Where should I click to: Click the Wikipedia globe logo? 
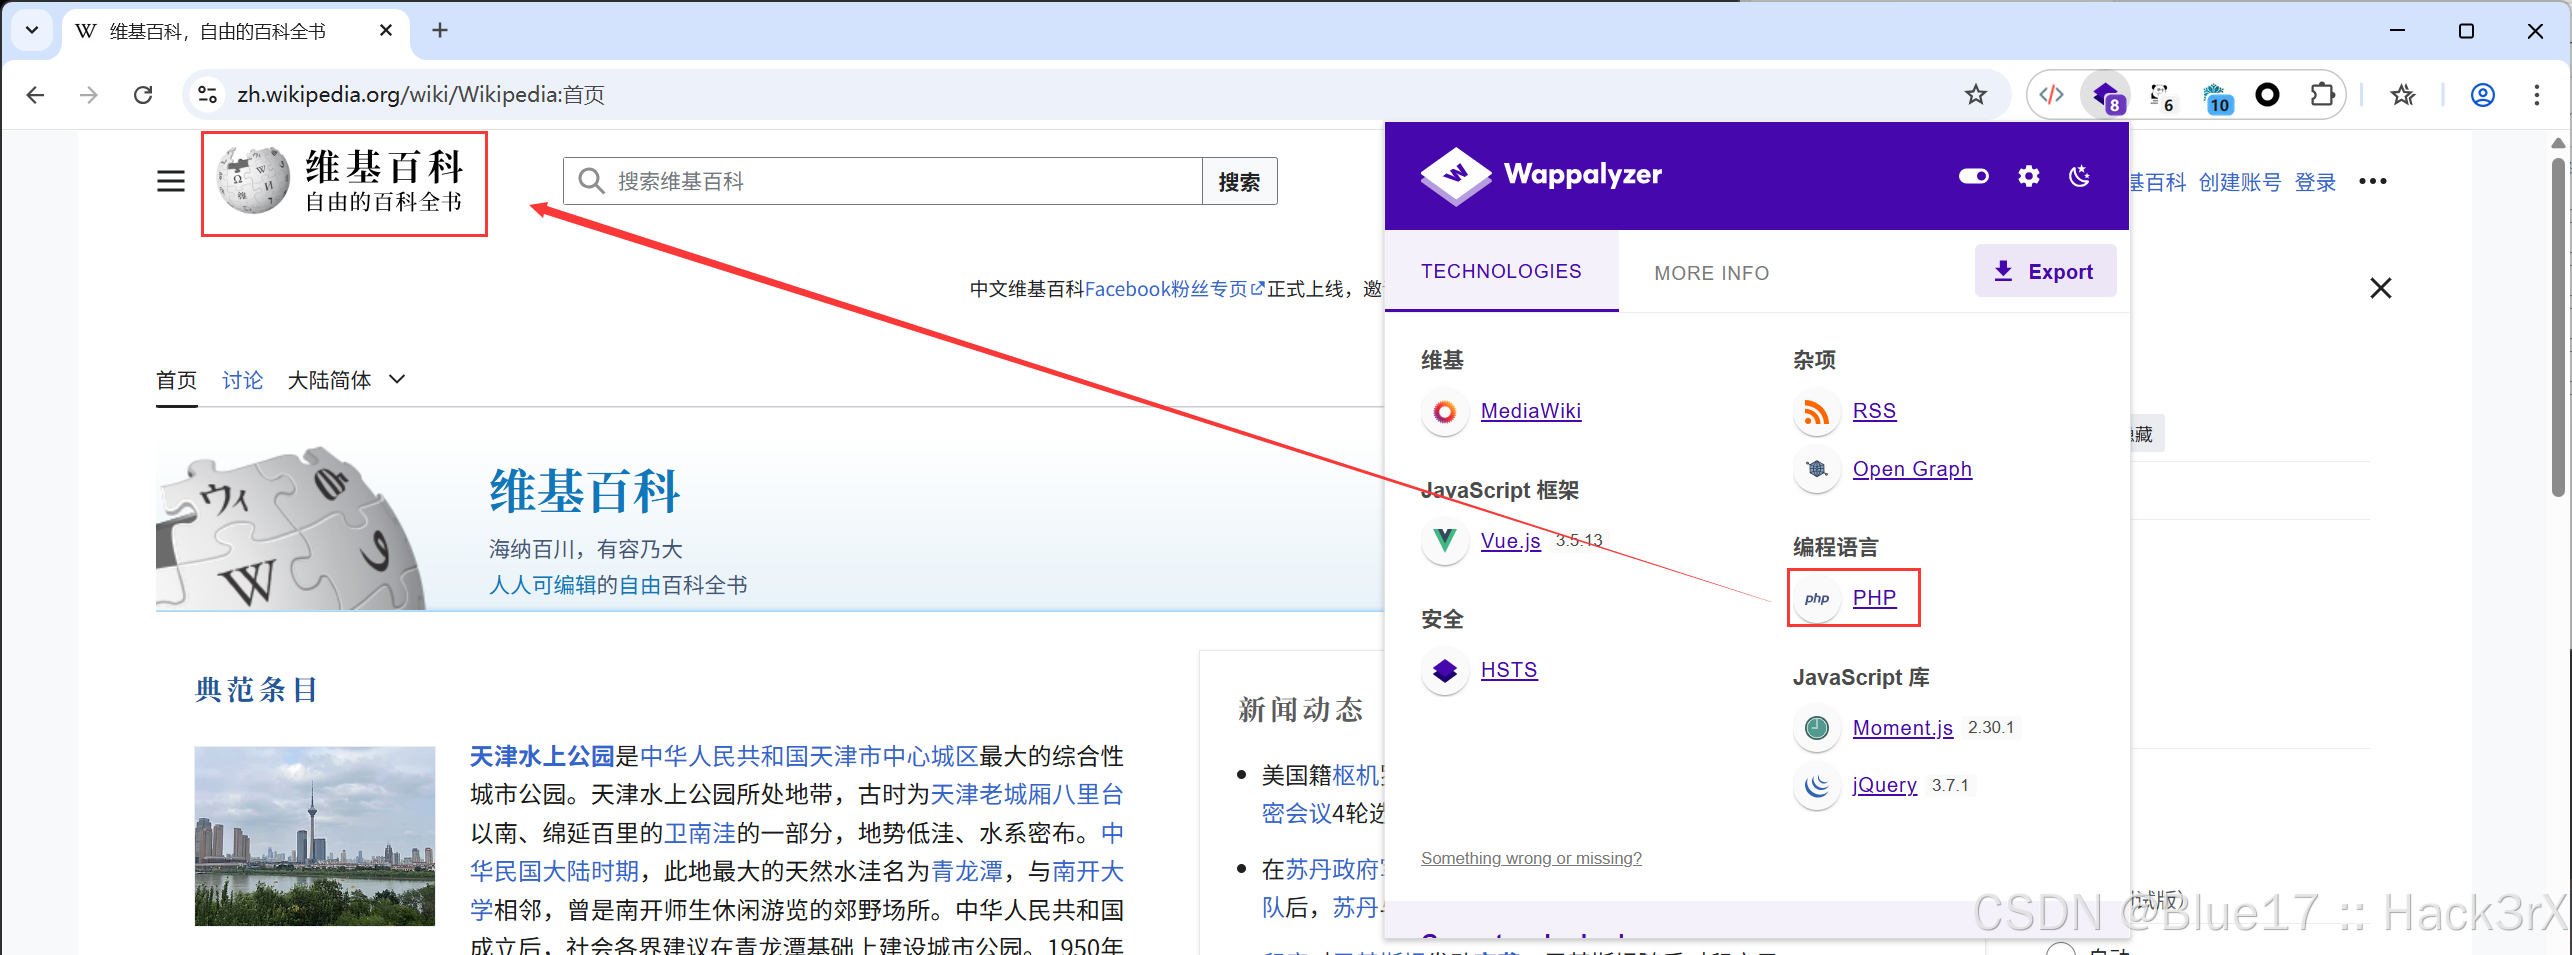click(x=254, y=180)
